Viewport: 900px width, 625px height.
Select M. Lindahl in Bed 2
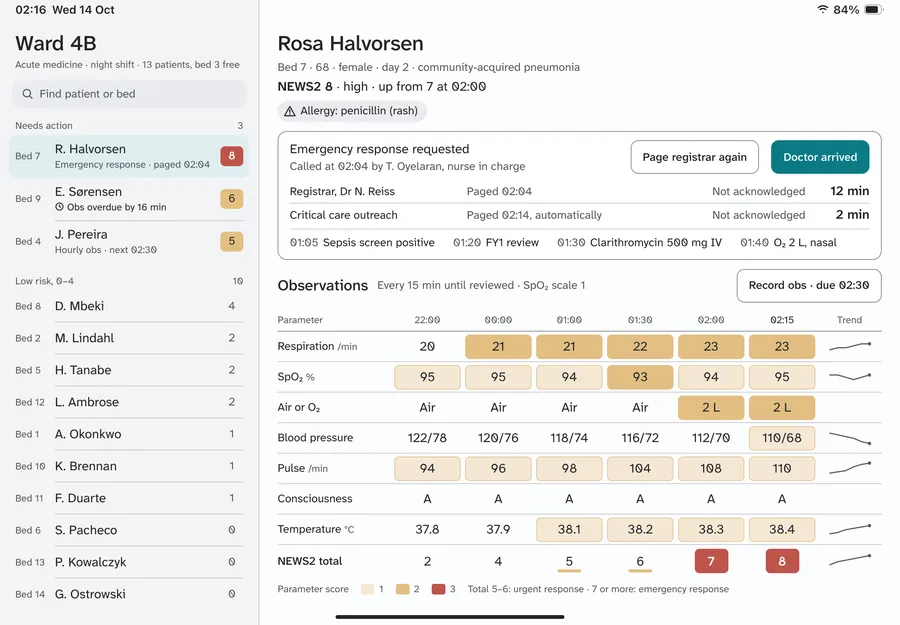129,338
